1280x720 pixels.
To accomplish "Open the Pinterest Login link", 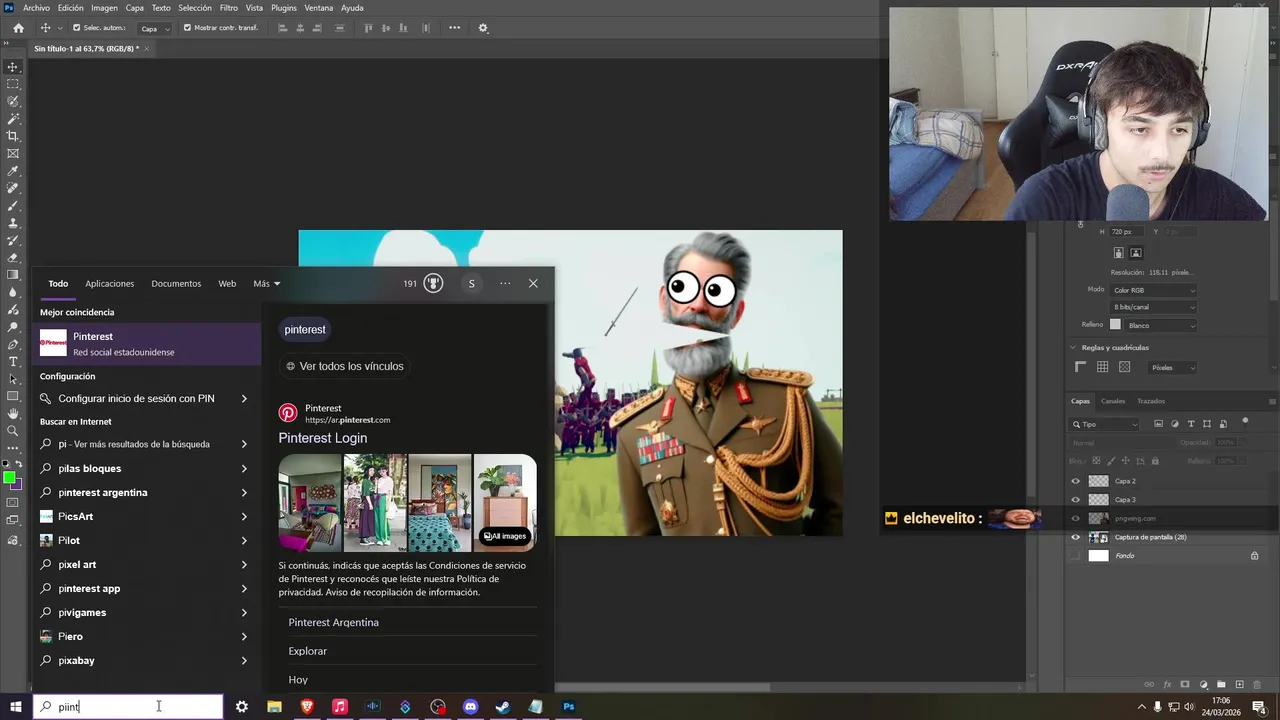I will click(x=323, y=438).
